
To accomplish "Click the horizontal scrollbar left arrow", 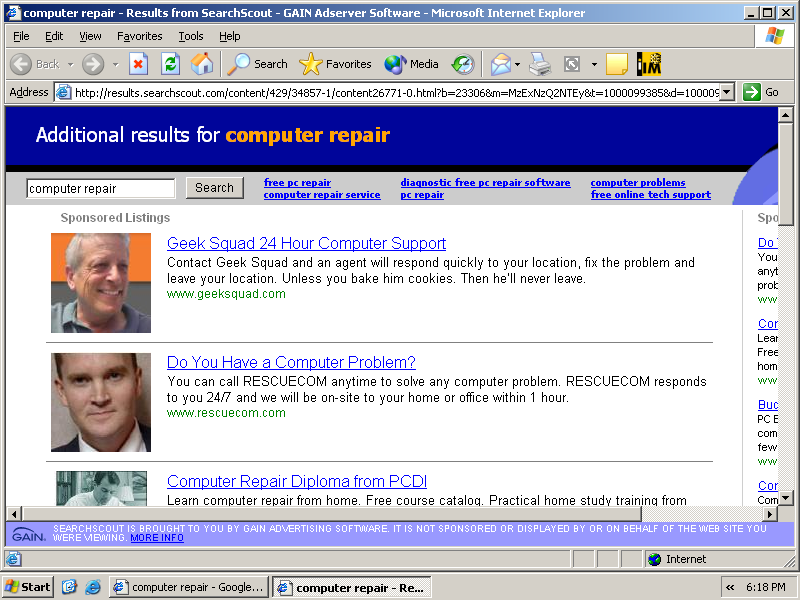I will (14, 514).
